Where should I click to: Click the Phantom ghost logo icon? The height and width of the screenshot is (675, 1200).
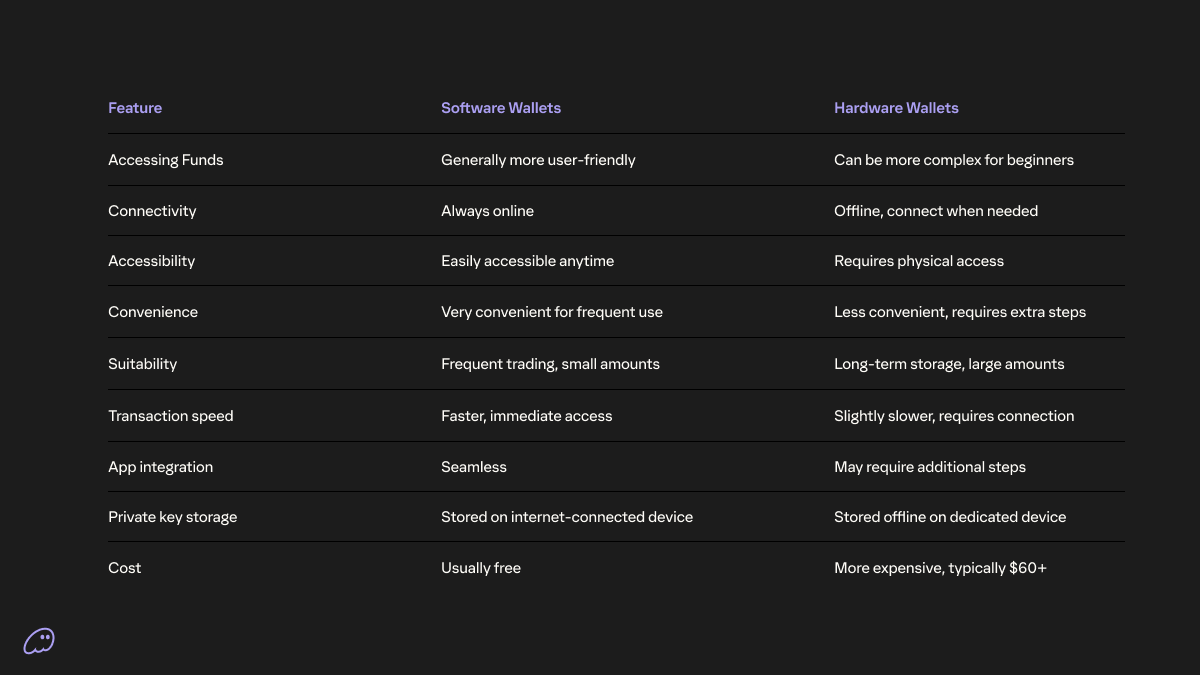coord(39,641)
